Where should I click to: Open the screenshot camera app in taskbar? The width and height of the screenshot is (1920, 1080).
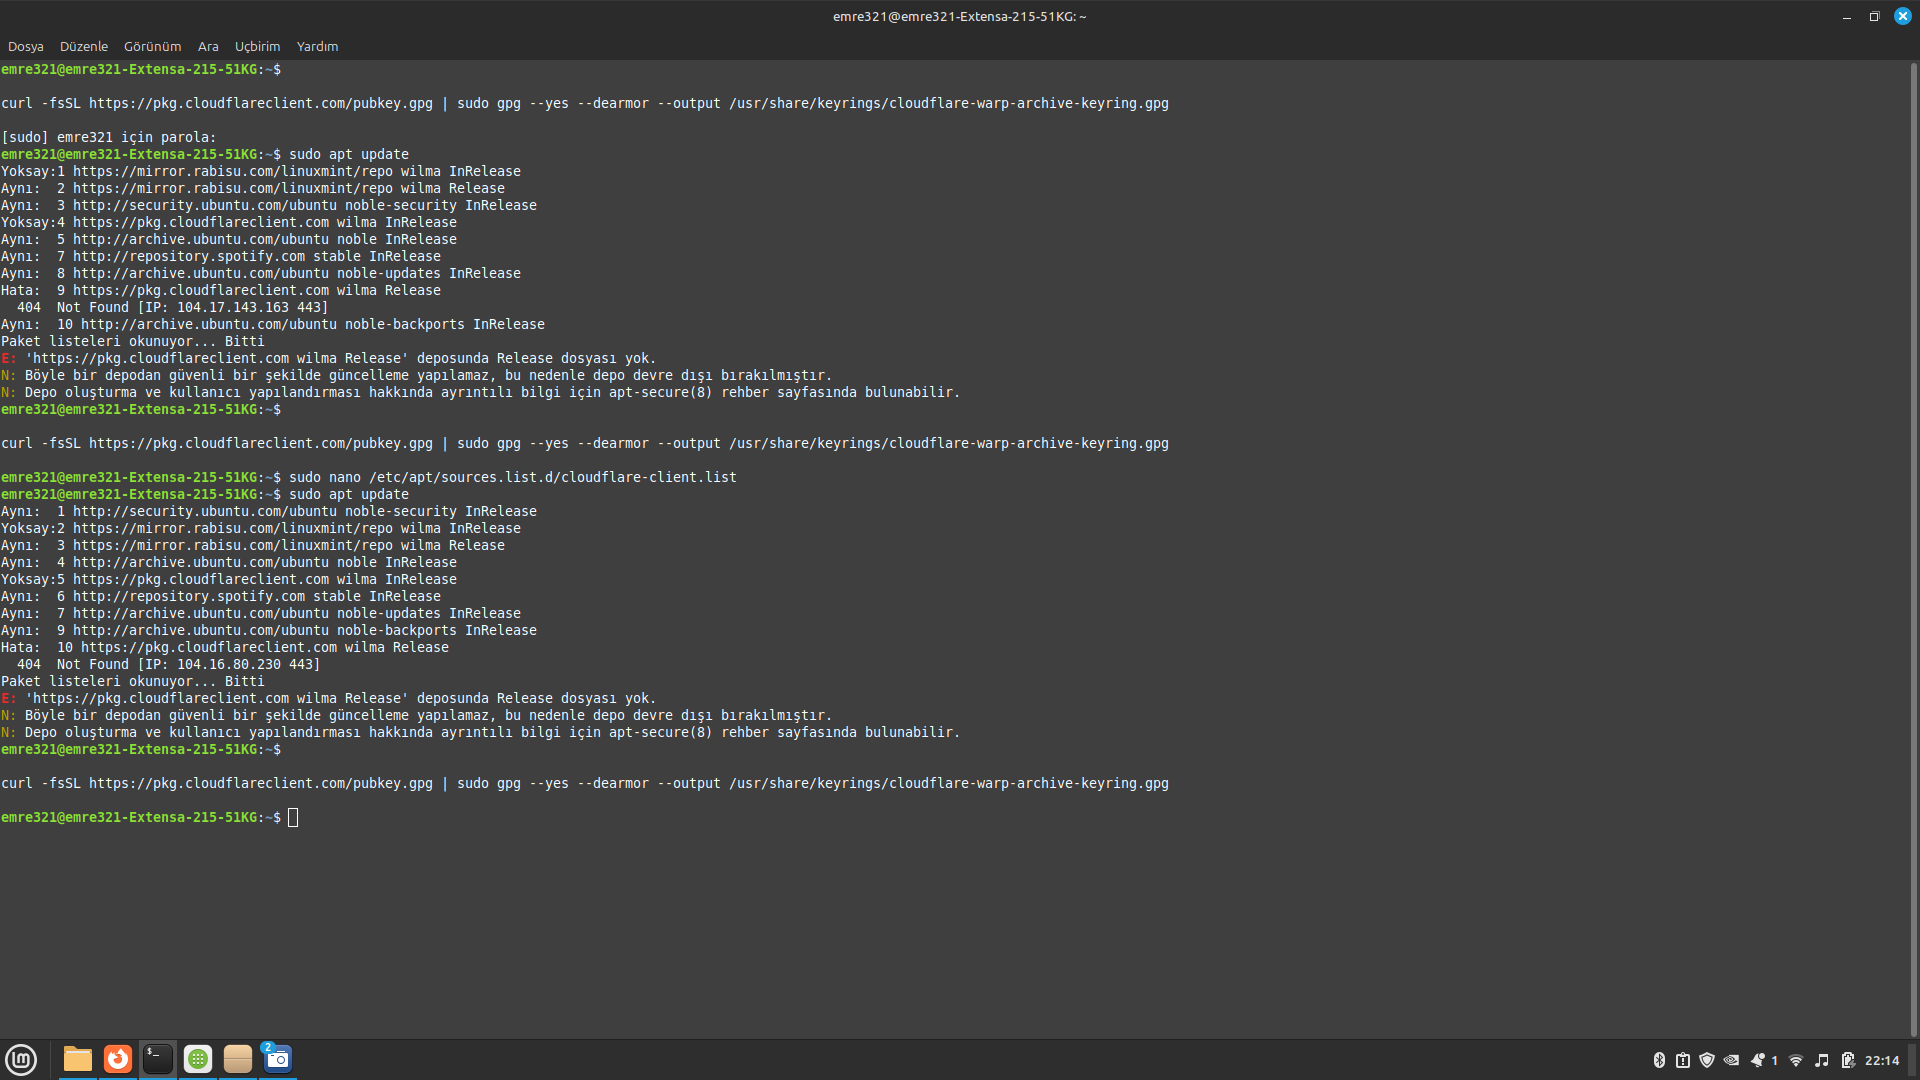click(278, 1059)
